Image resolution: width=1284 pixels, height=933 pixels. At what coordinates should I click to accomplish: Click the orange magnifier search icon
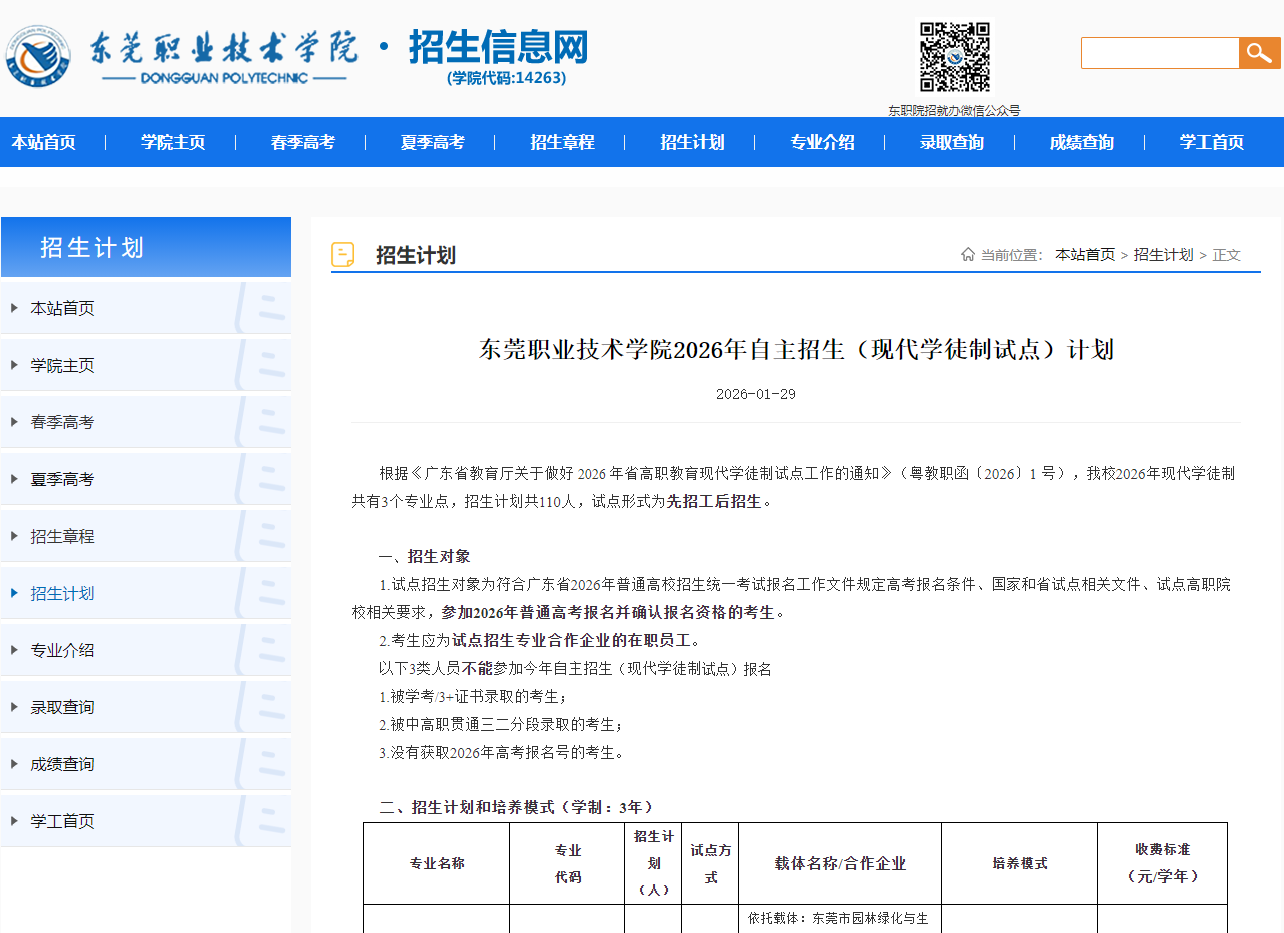click(x=1259, y=53)
